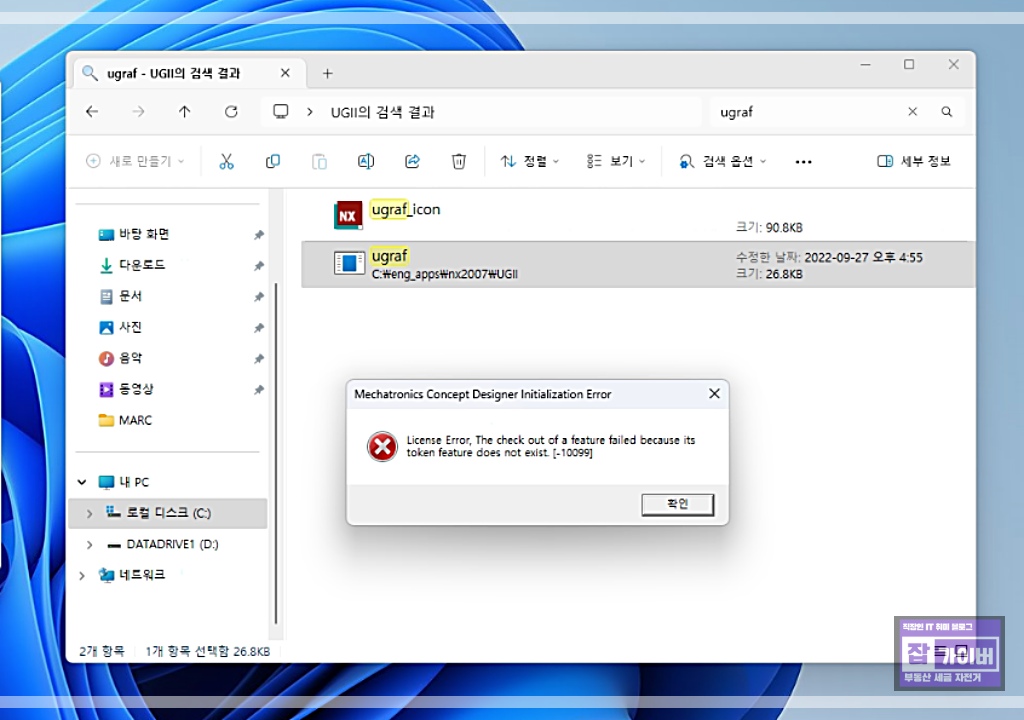Select 내 PC in navigation tree

tap(124, 482)
